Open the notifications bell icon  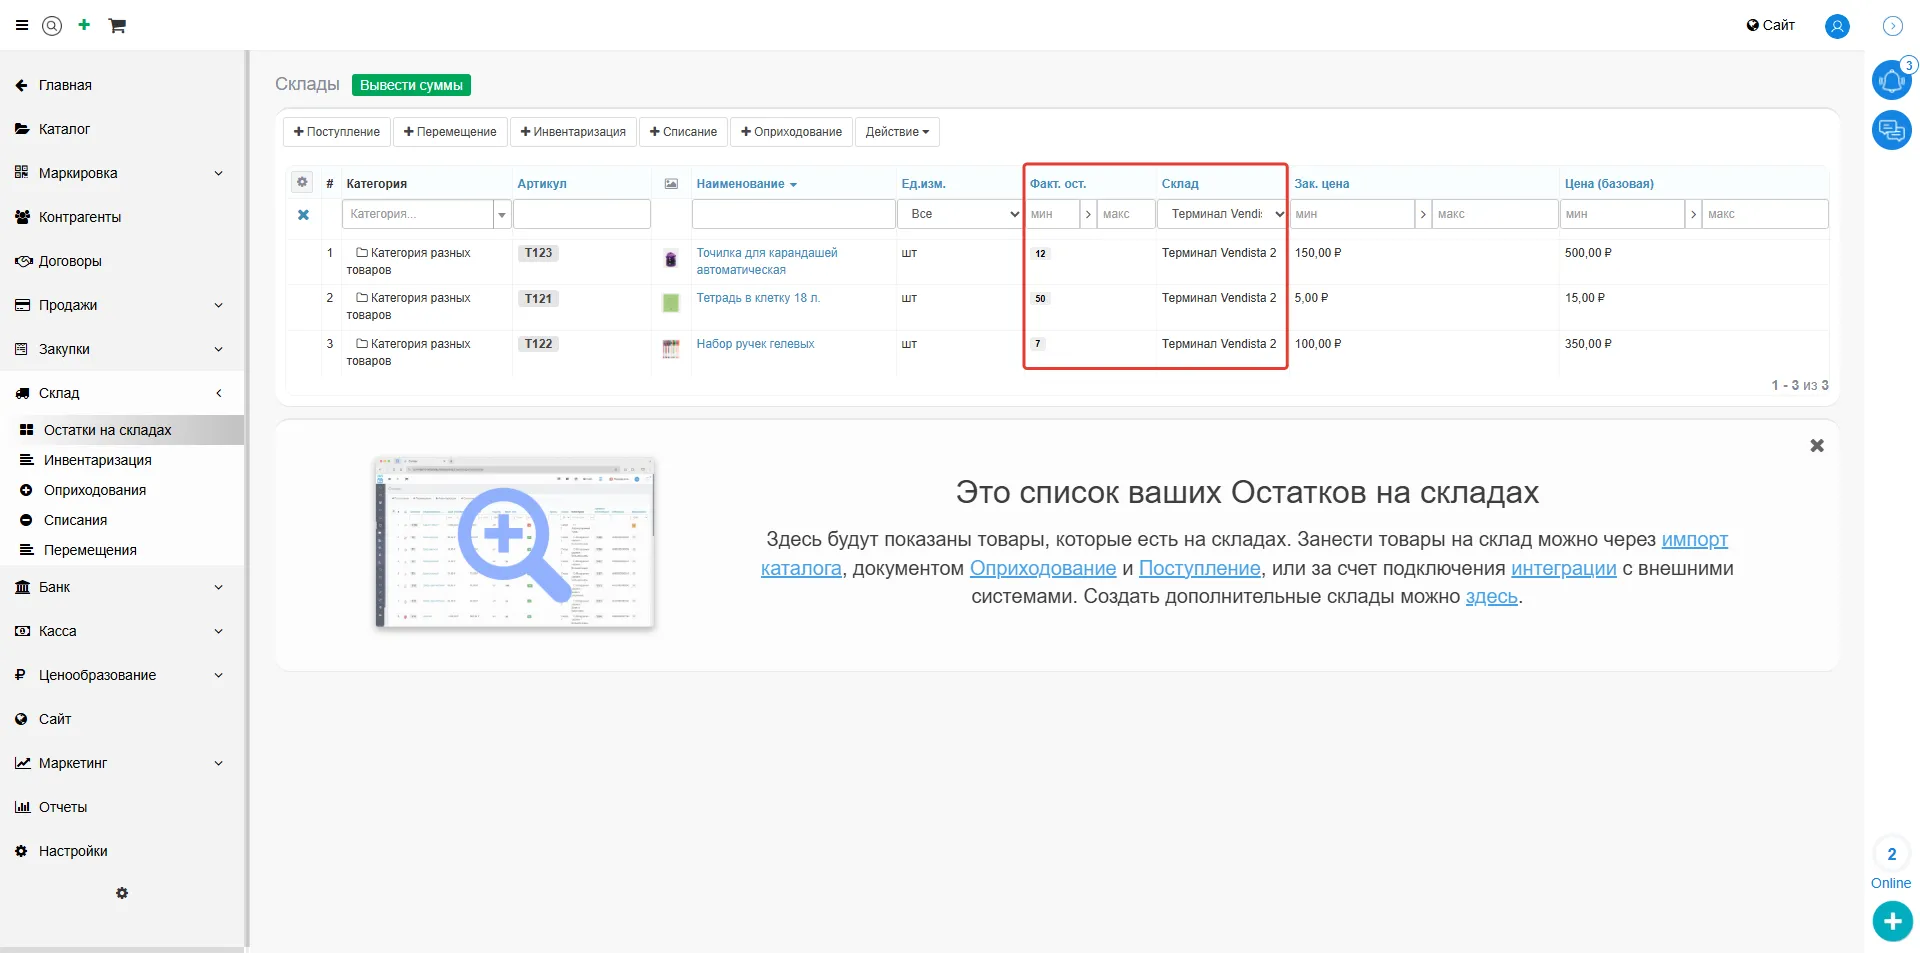point(1890,81)
